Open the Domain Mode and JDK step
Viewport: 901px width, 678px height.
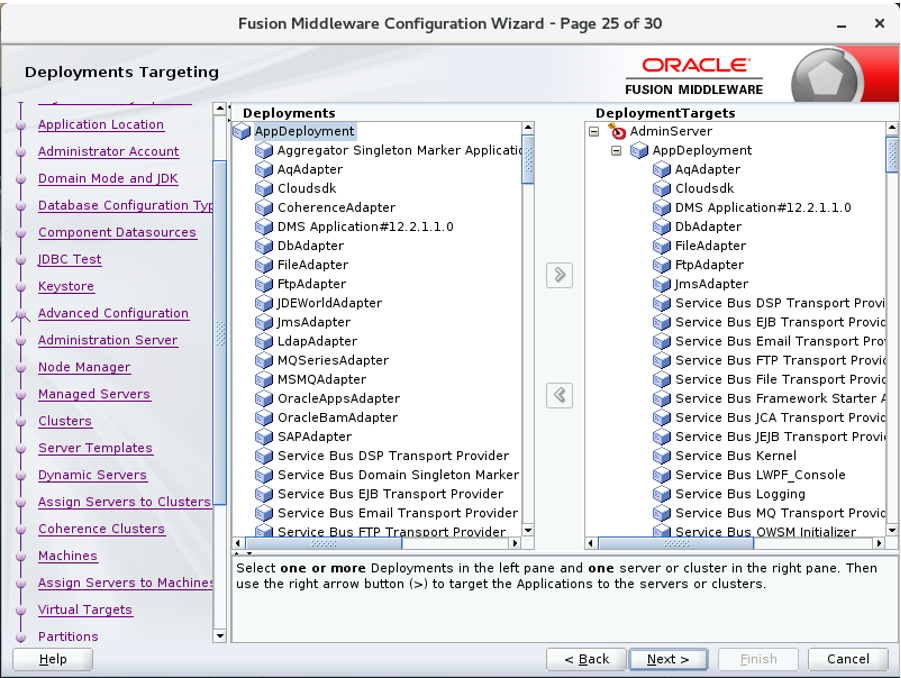(x=108, y=179)
